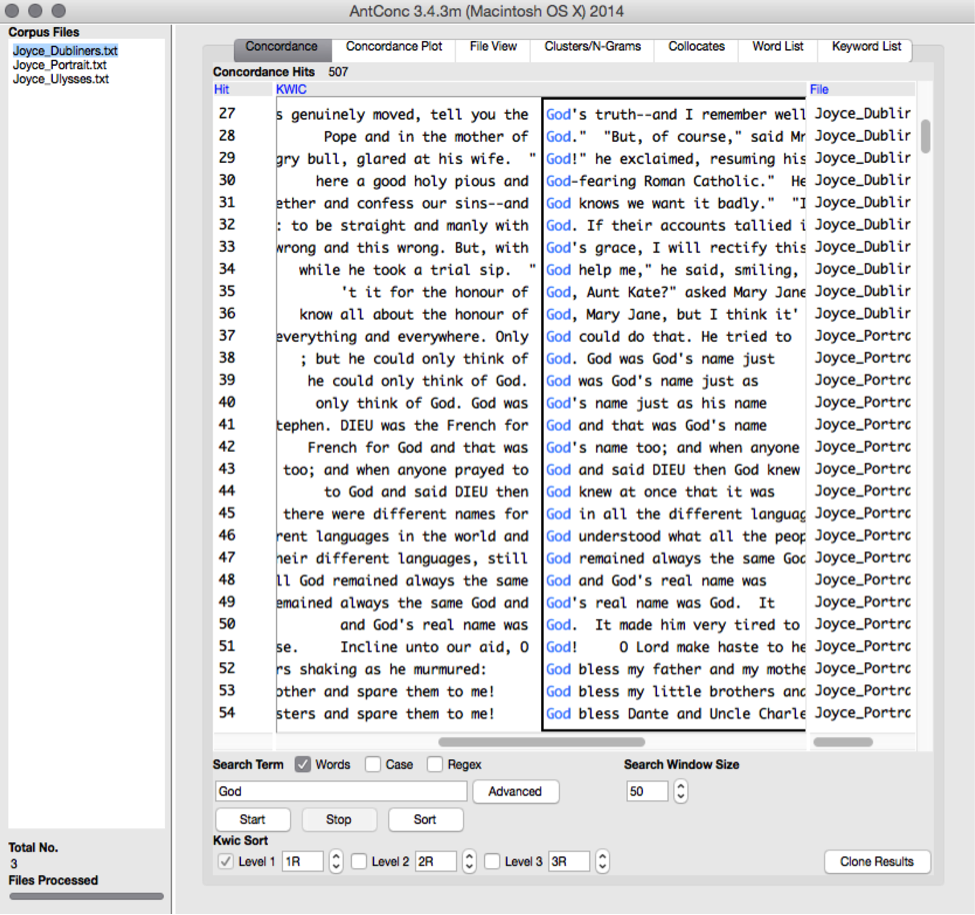Enable the Level 2 sort checkbox
Viewport: 975px width, 915px height.
pos(359,861)
